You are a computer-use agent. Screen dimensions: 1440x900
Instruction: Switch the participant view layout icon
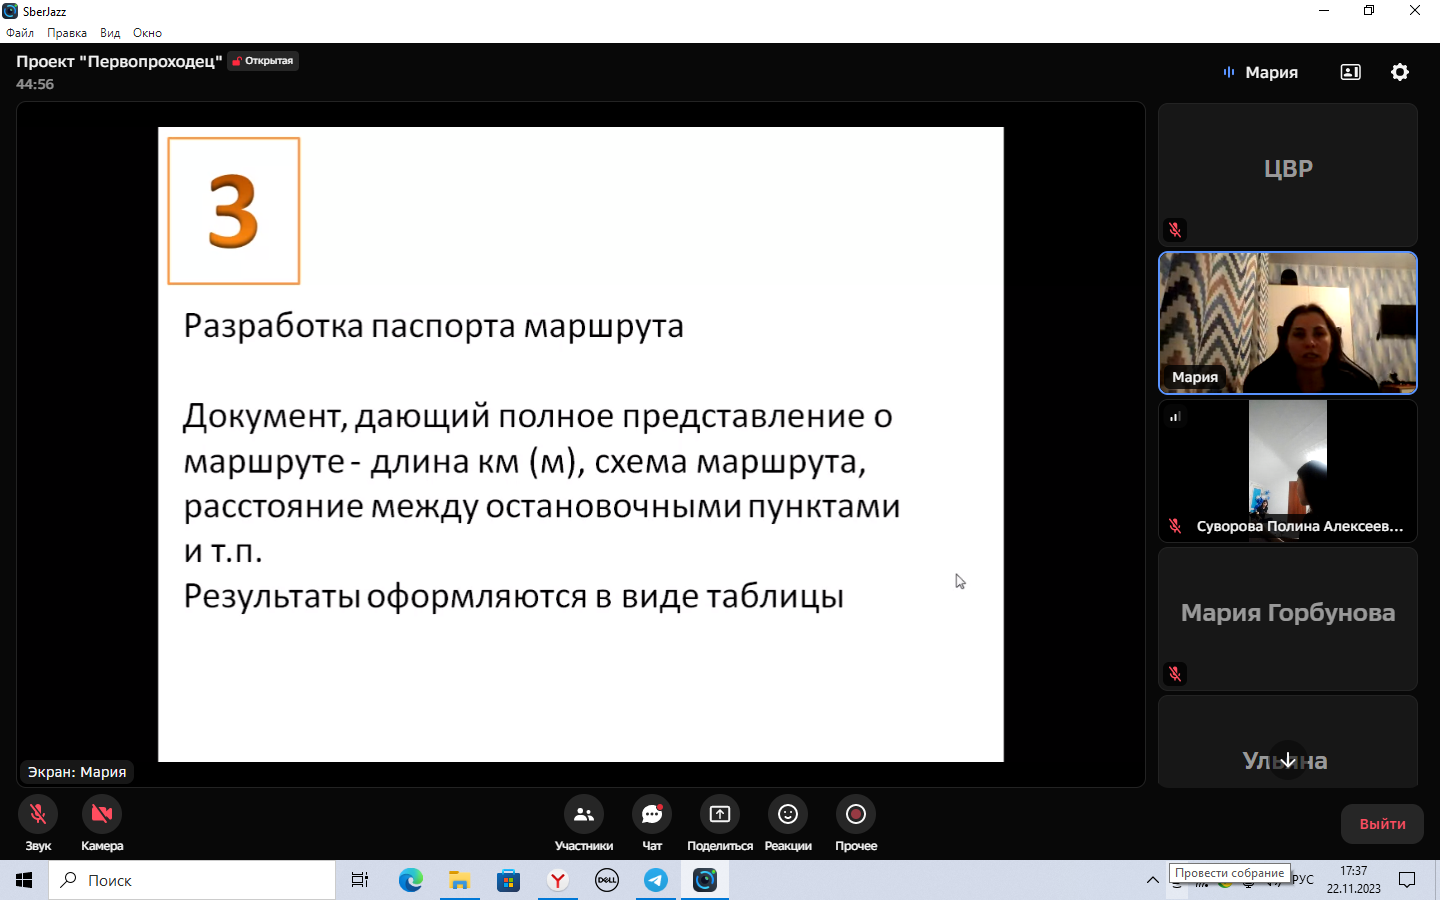click(1350, 72)
